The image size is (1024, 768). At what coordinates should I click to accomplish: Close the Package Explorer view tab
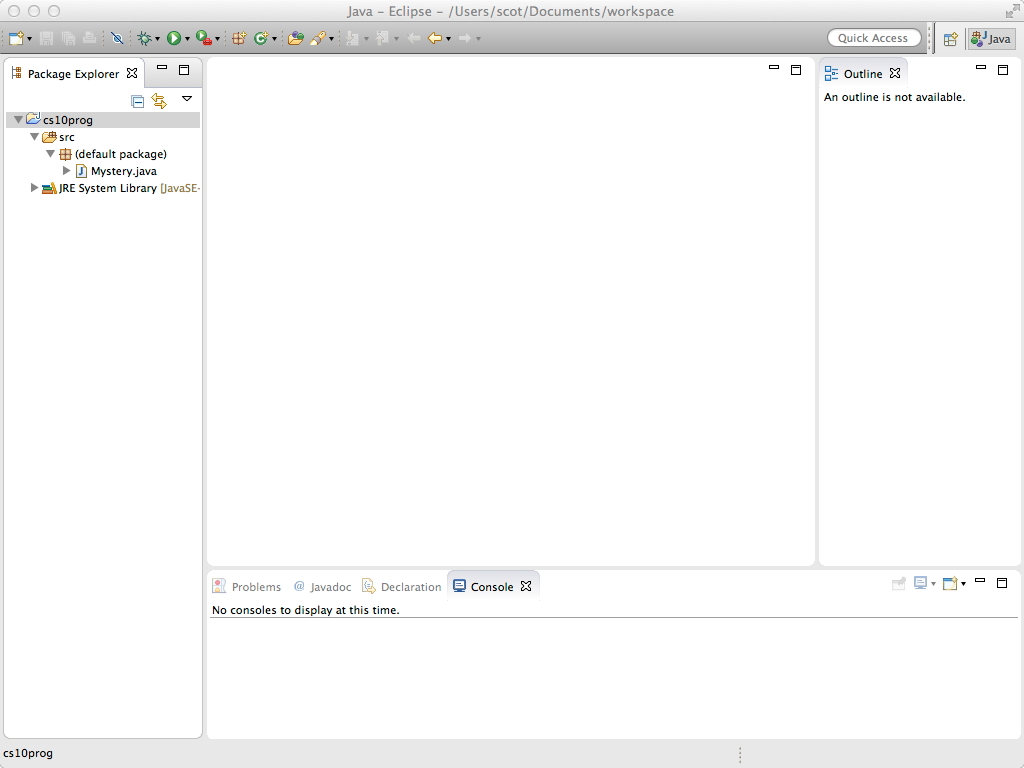[x=132, y=73]
